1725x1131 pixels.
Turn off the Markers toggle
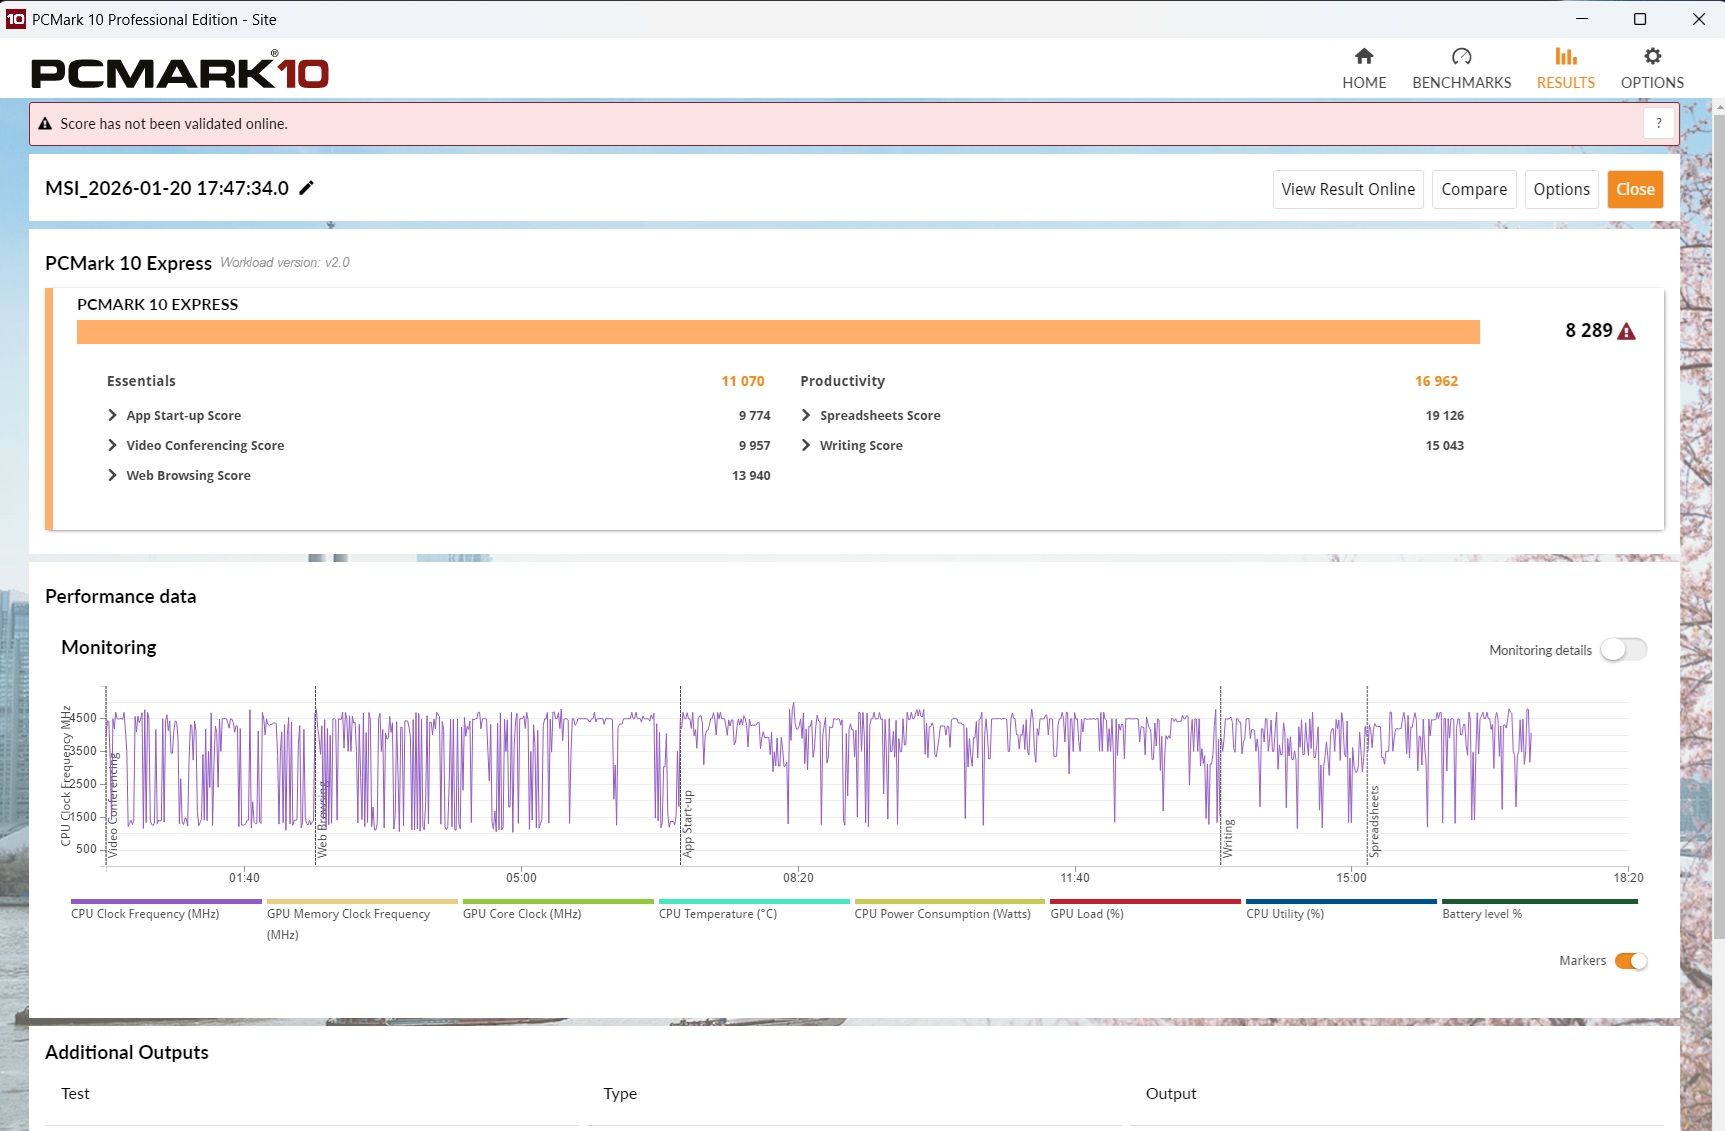coord(1631,961)
